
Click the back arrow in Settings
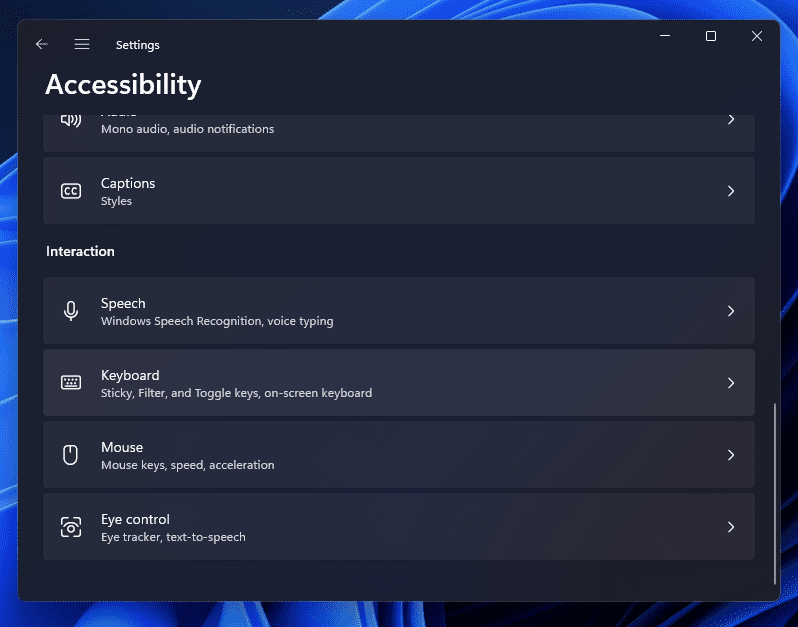coord(41,45)
